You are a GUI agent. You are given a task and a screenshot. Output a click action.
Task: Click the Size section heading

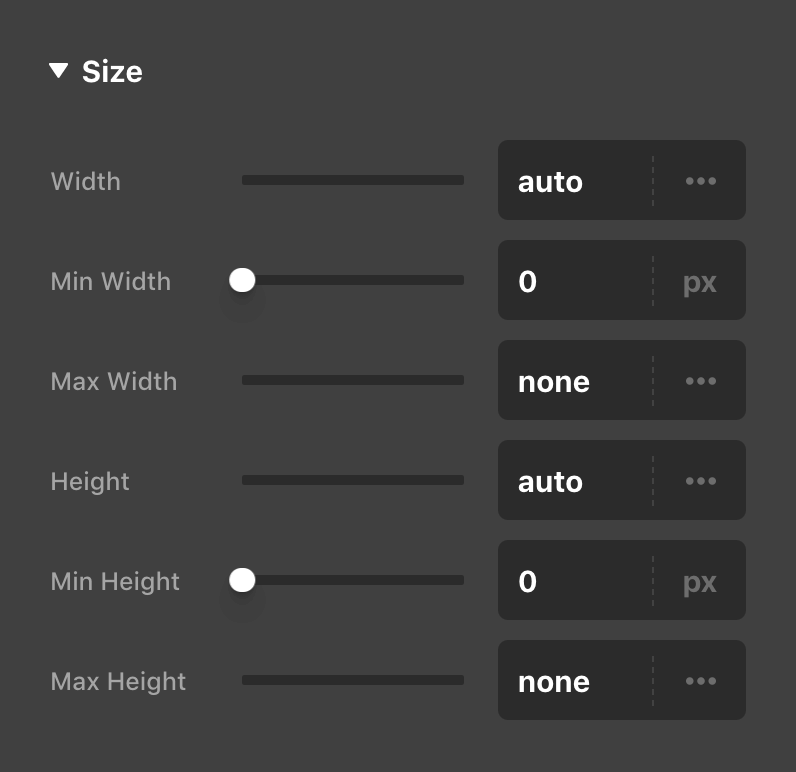(x=112, y=72)
